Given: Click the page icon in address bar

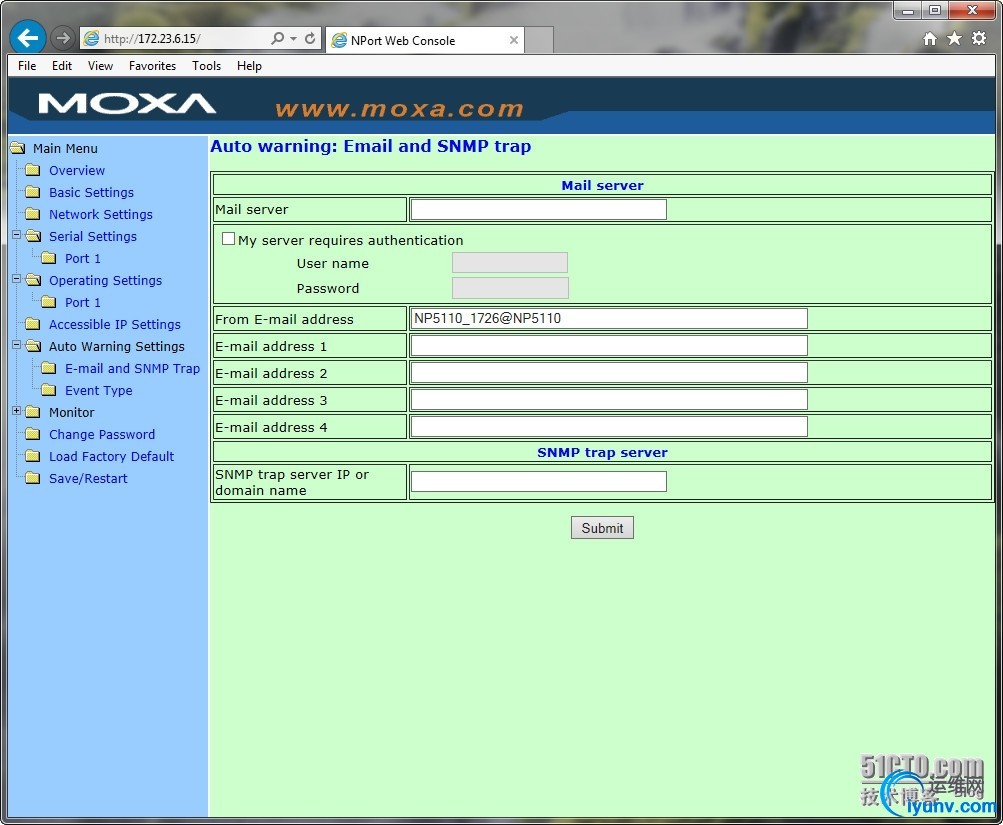Looking at the screenshot, I should click(91, 38).
